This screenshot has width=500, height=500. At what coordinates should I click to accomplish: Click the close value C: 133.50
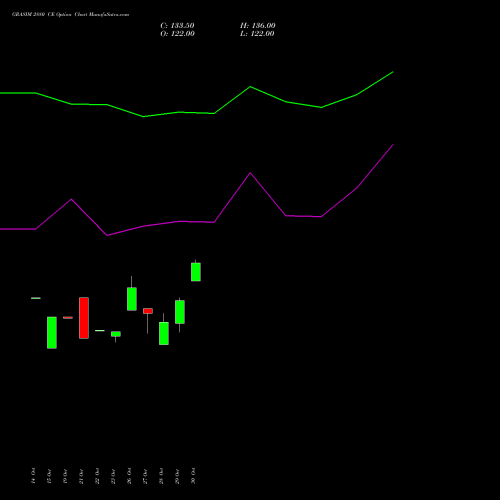(x=177, y=26)
